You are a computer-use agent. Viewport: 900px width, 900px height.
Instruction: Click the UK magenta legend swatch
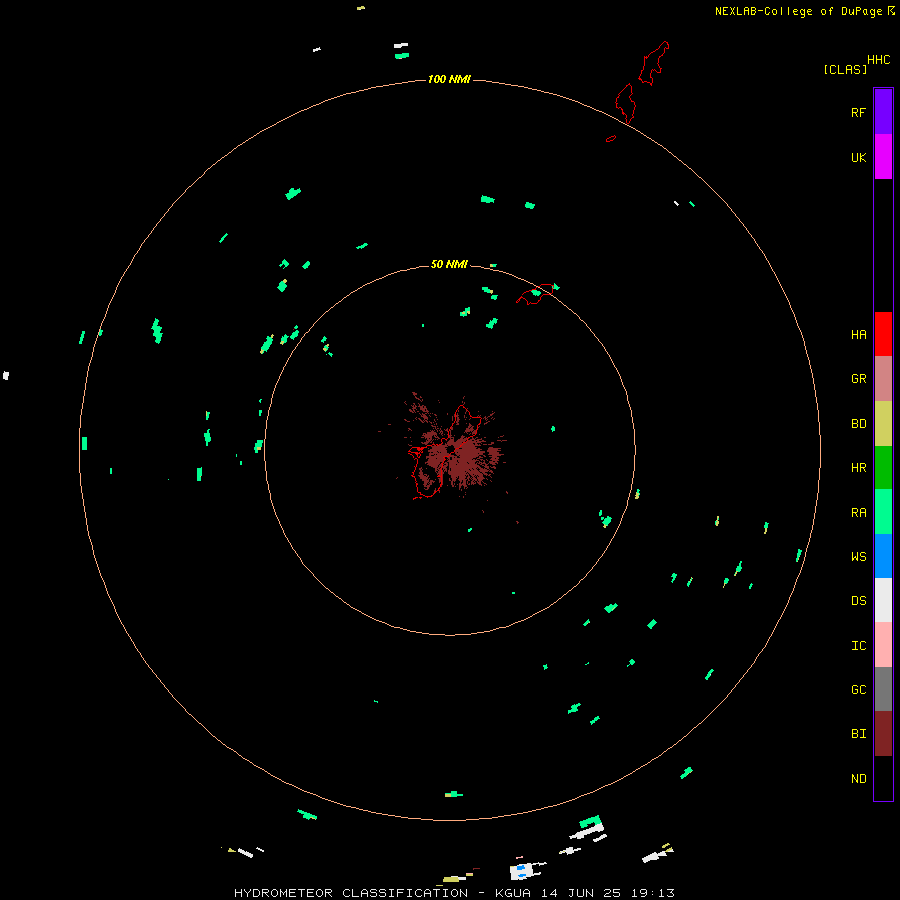[883, 157]
